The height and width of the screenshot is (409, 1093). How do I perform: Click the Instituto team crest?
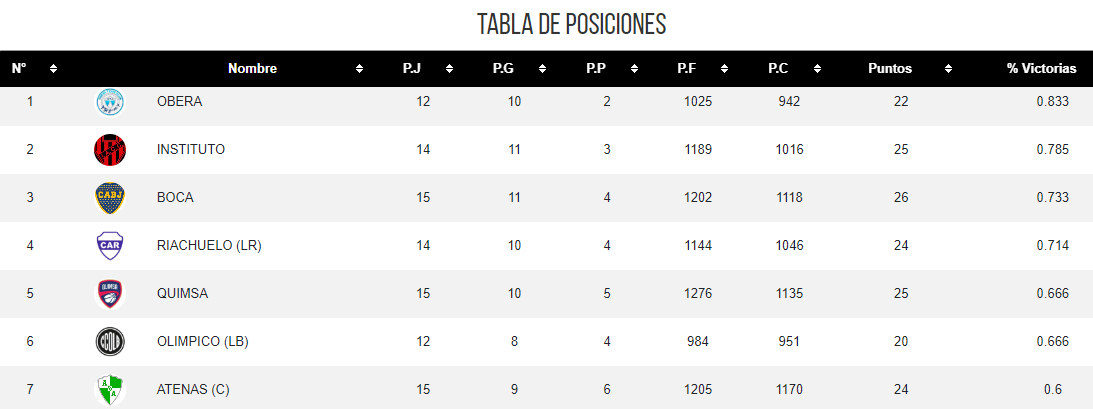(109, 150)
